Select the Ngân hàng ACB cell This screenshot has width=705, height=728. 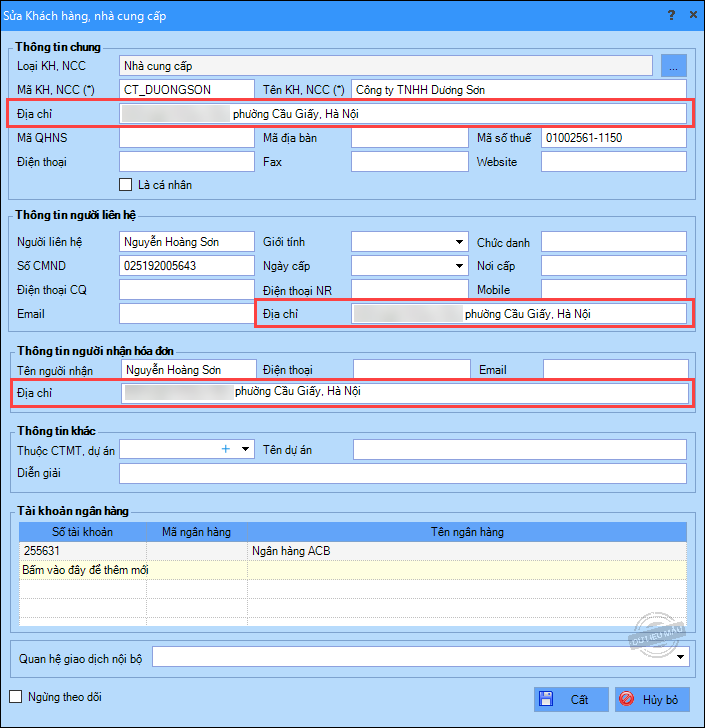(467, 551)
